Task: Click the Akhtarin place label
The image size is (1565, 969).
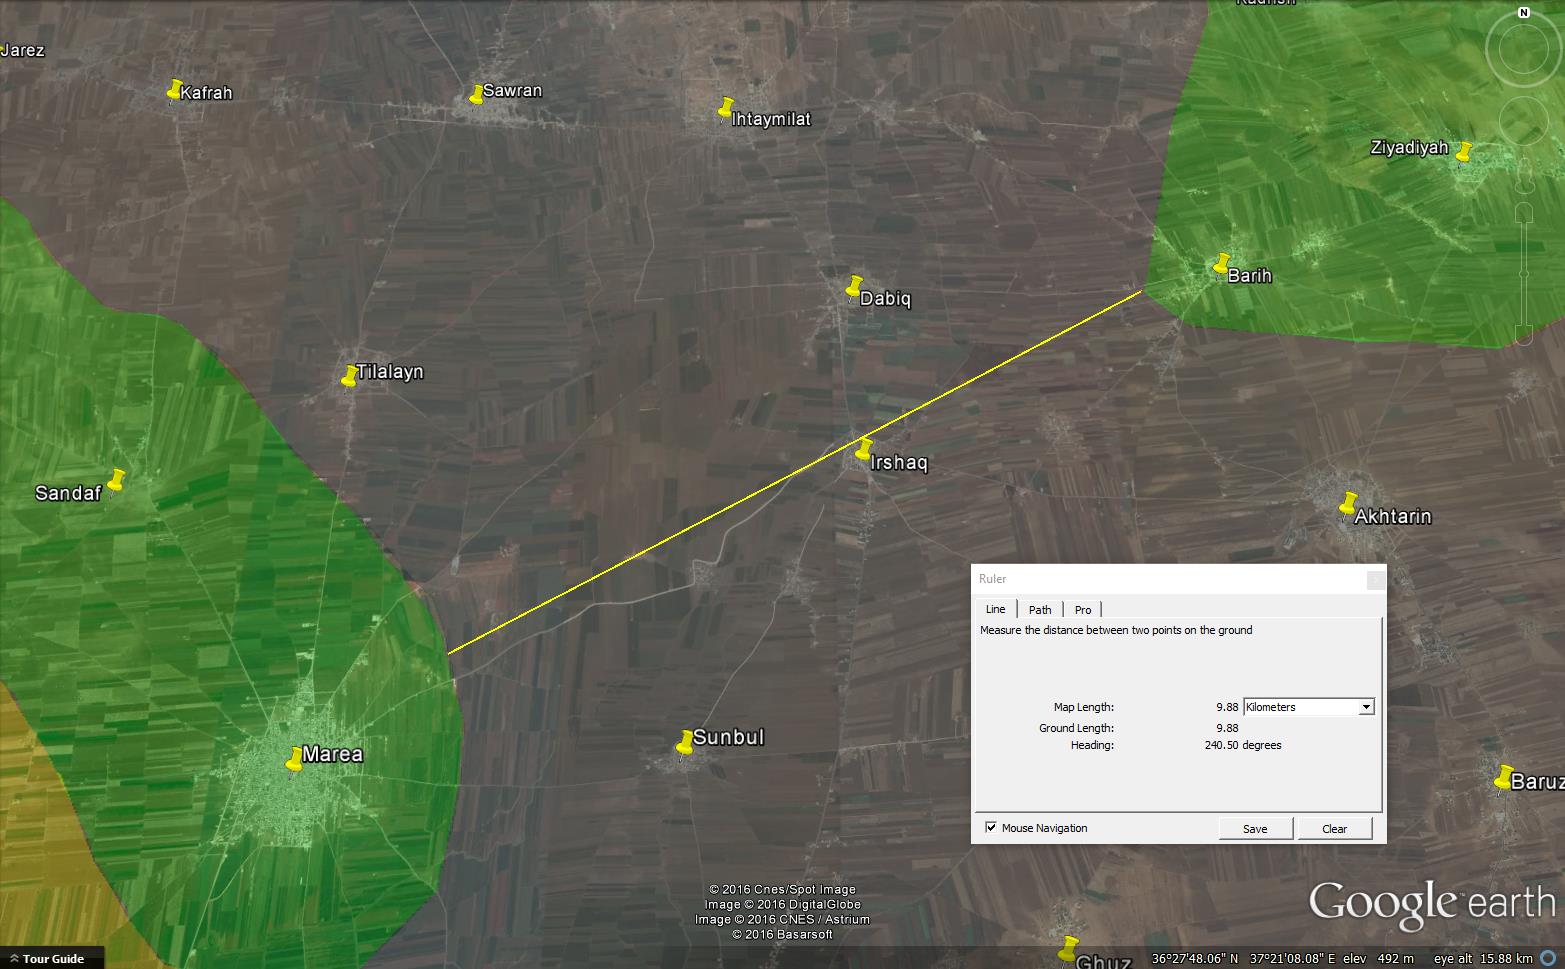Action: point(1392,516)
